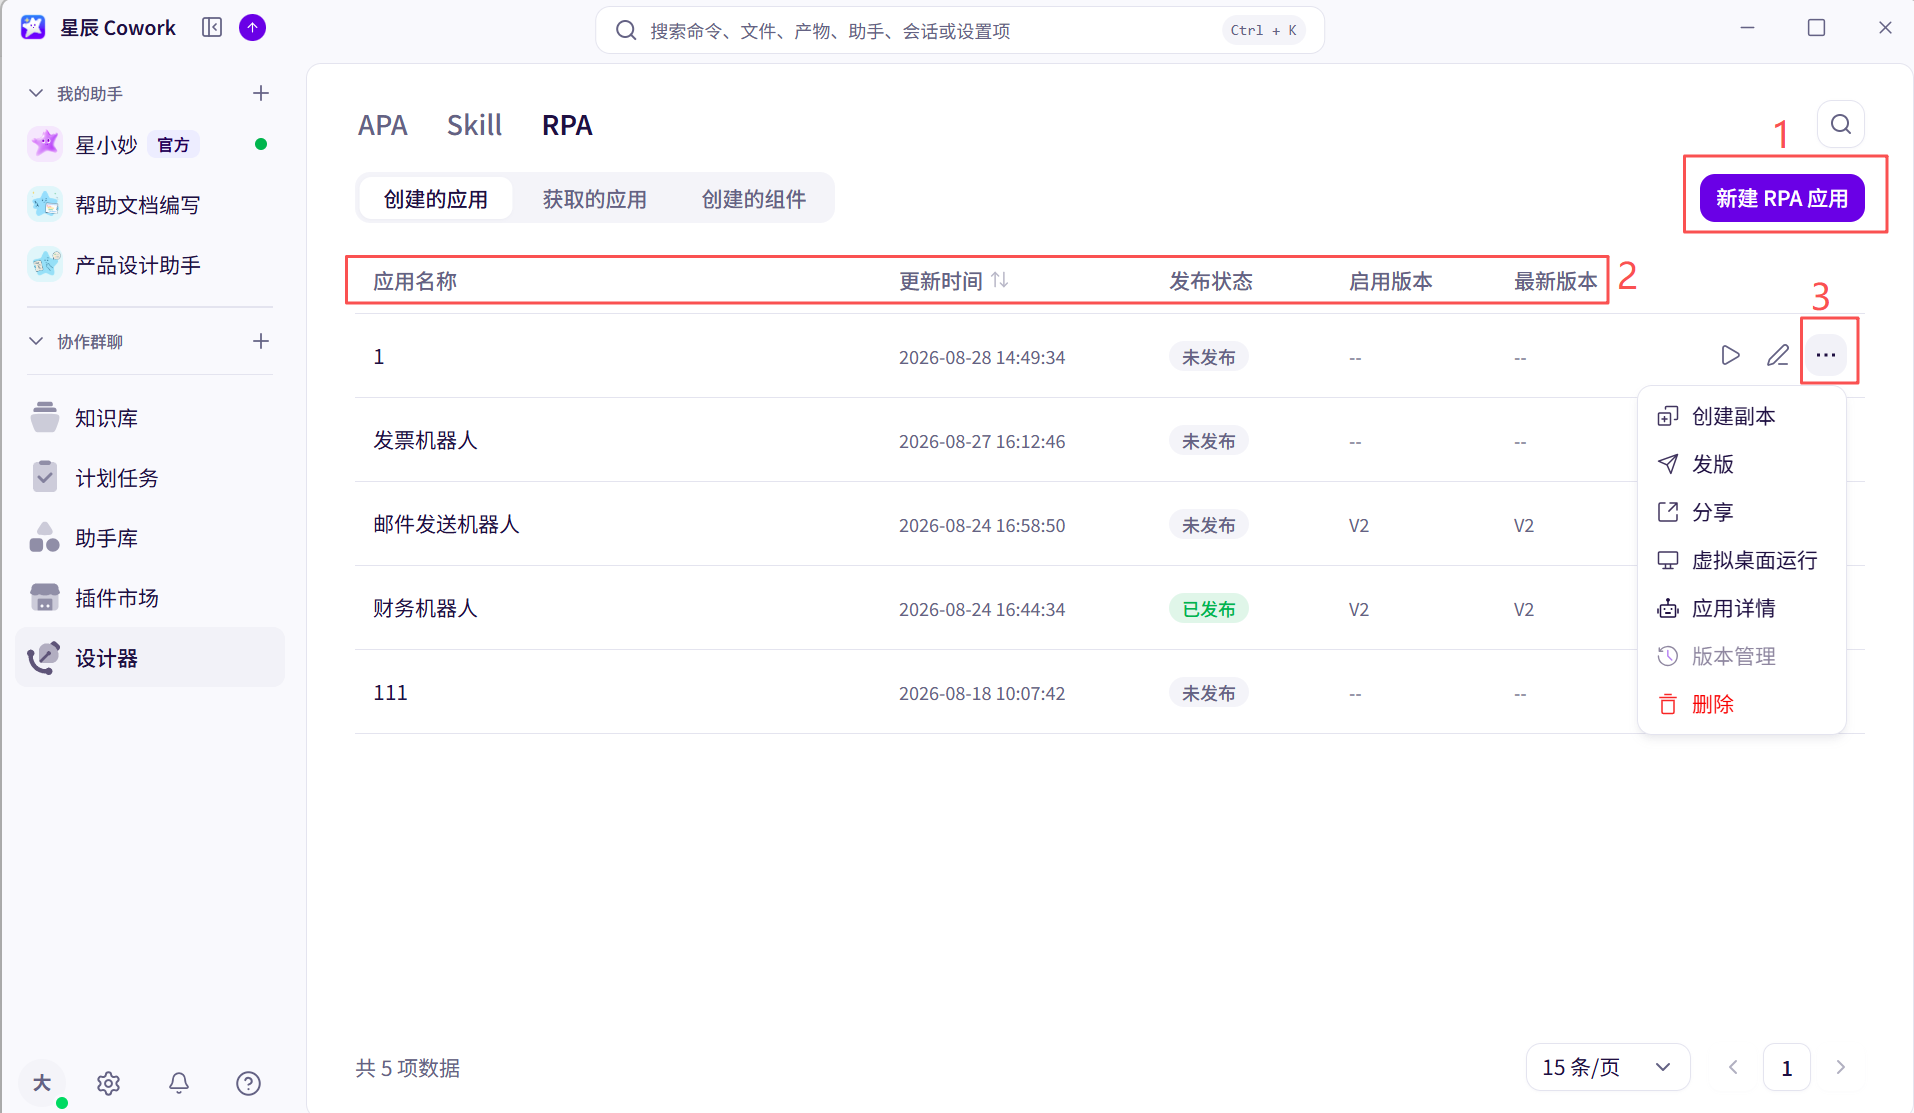Viewport: 1914px width, 1113px height.
Task: Collapse the sidebar panel icon
Action: point(212,28)
